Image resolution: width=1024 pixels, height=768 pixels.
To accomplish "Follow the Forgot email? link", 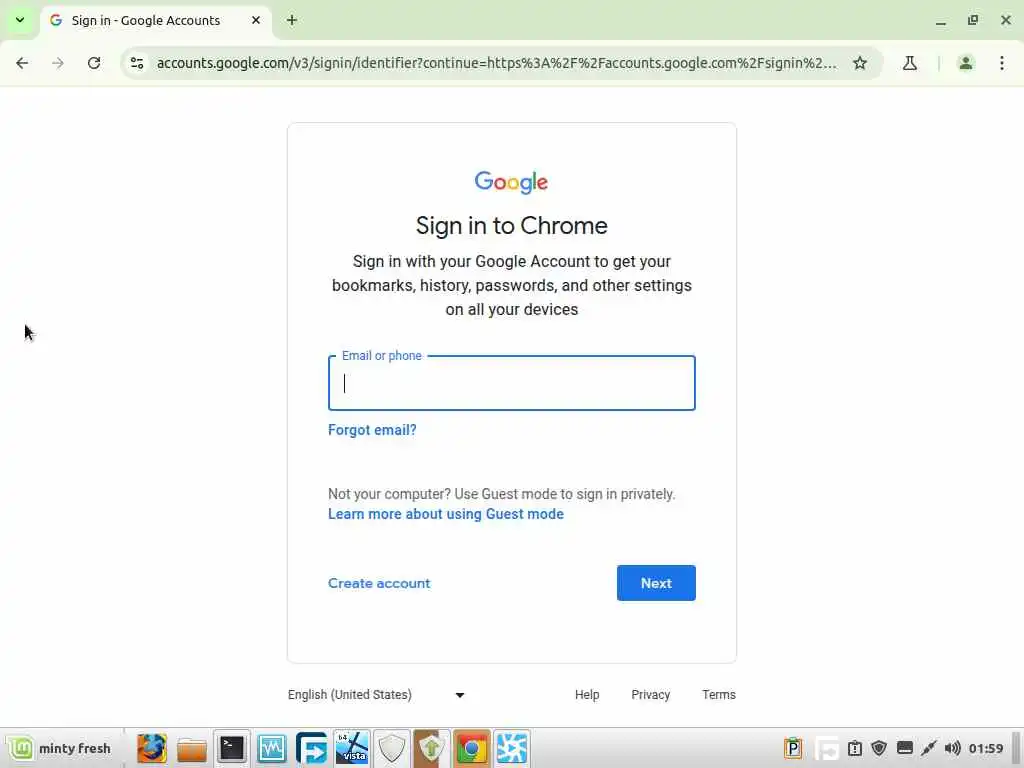I will tap(372, 430).
